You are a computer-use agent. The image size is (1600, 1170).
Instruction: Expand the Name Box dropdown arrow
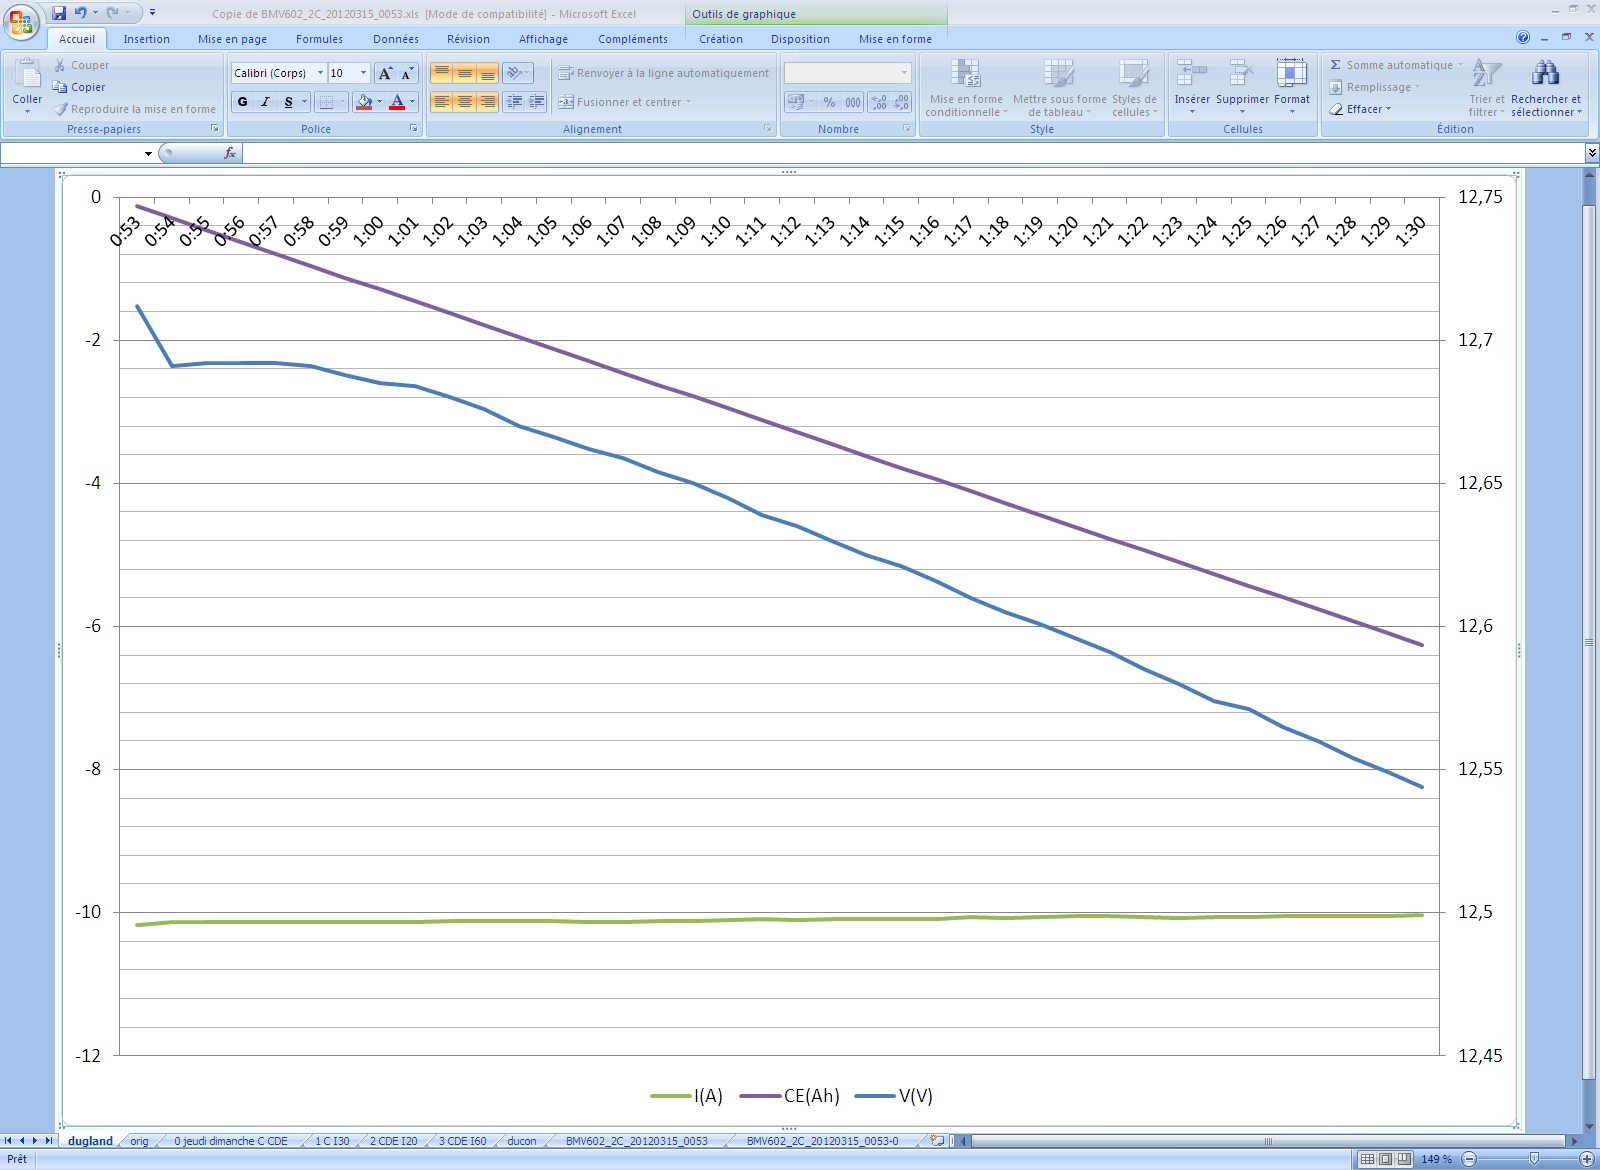[148, 153]
